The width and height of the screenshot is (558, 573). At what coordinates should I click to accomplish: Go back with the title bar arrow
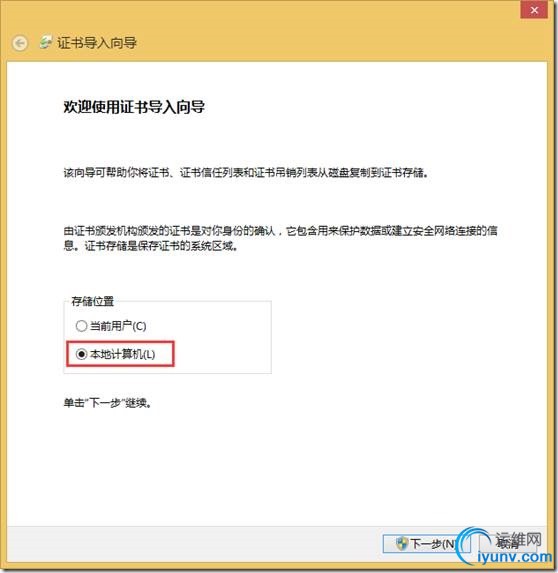(x=19, y=43)
